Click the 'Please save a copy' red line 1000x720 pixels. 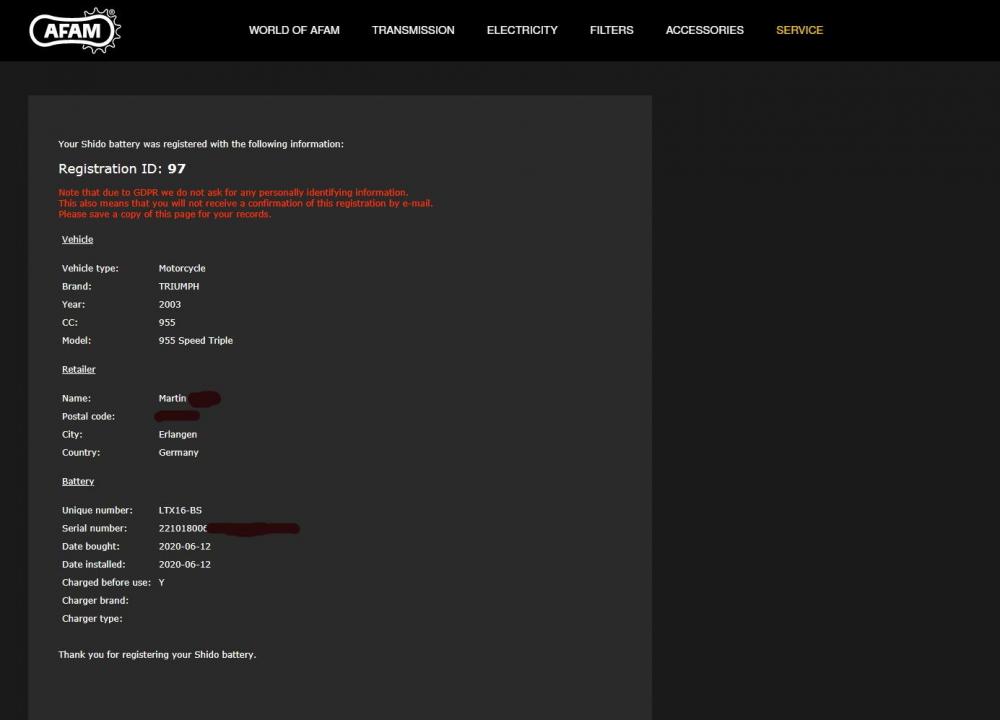[165, 214]
